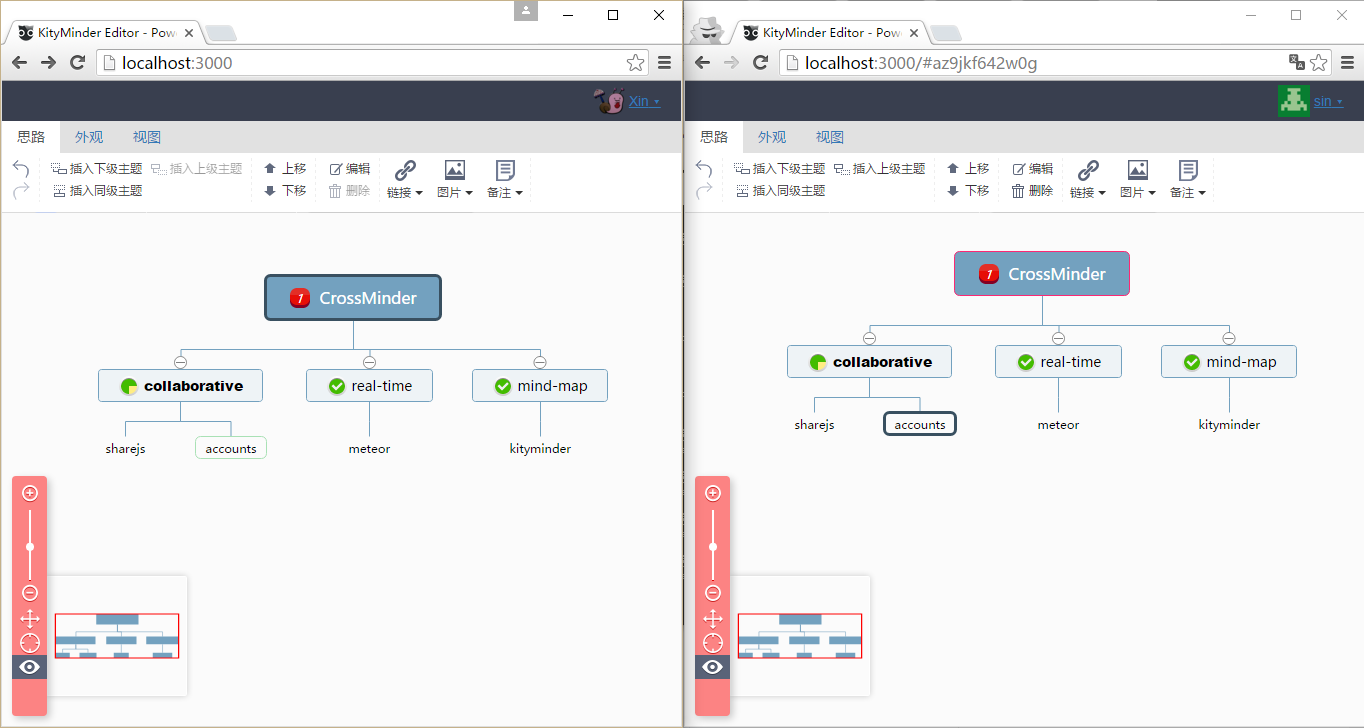The image size is (1364, 728).
Task: Click progress icon on left collaborative node
Action: pyautogui.click(x=129, y=386)
